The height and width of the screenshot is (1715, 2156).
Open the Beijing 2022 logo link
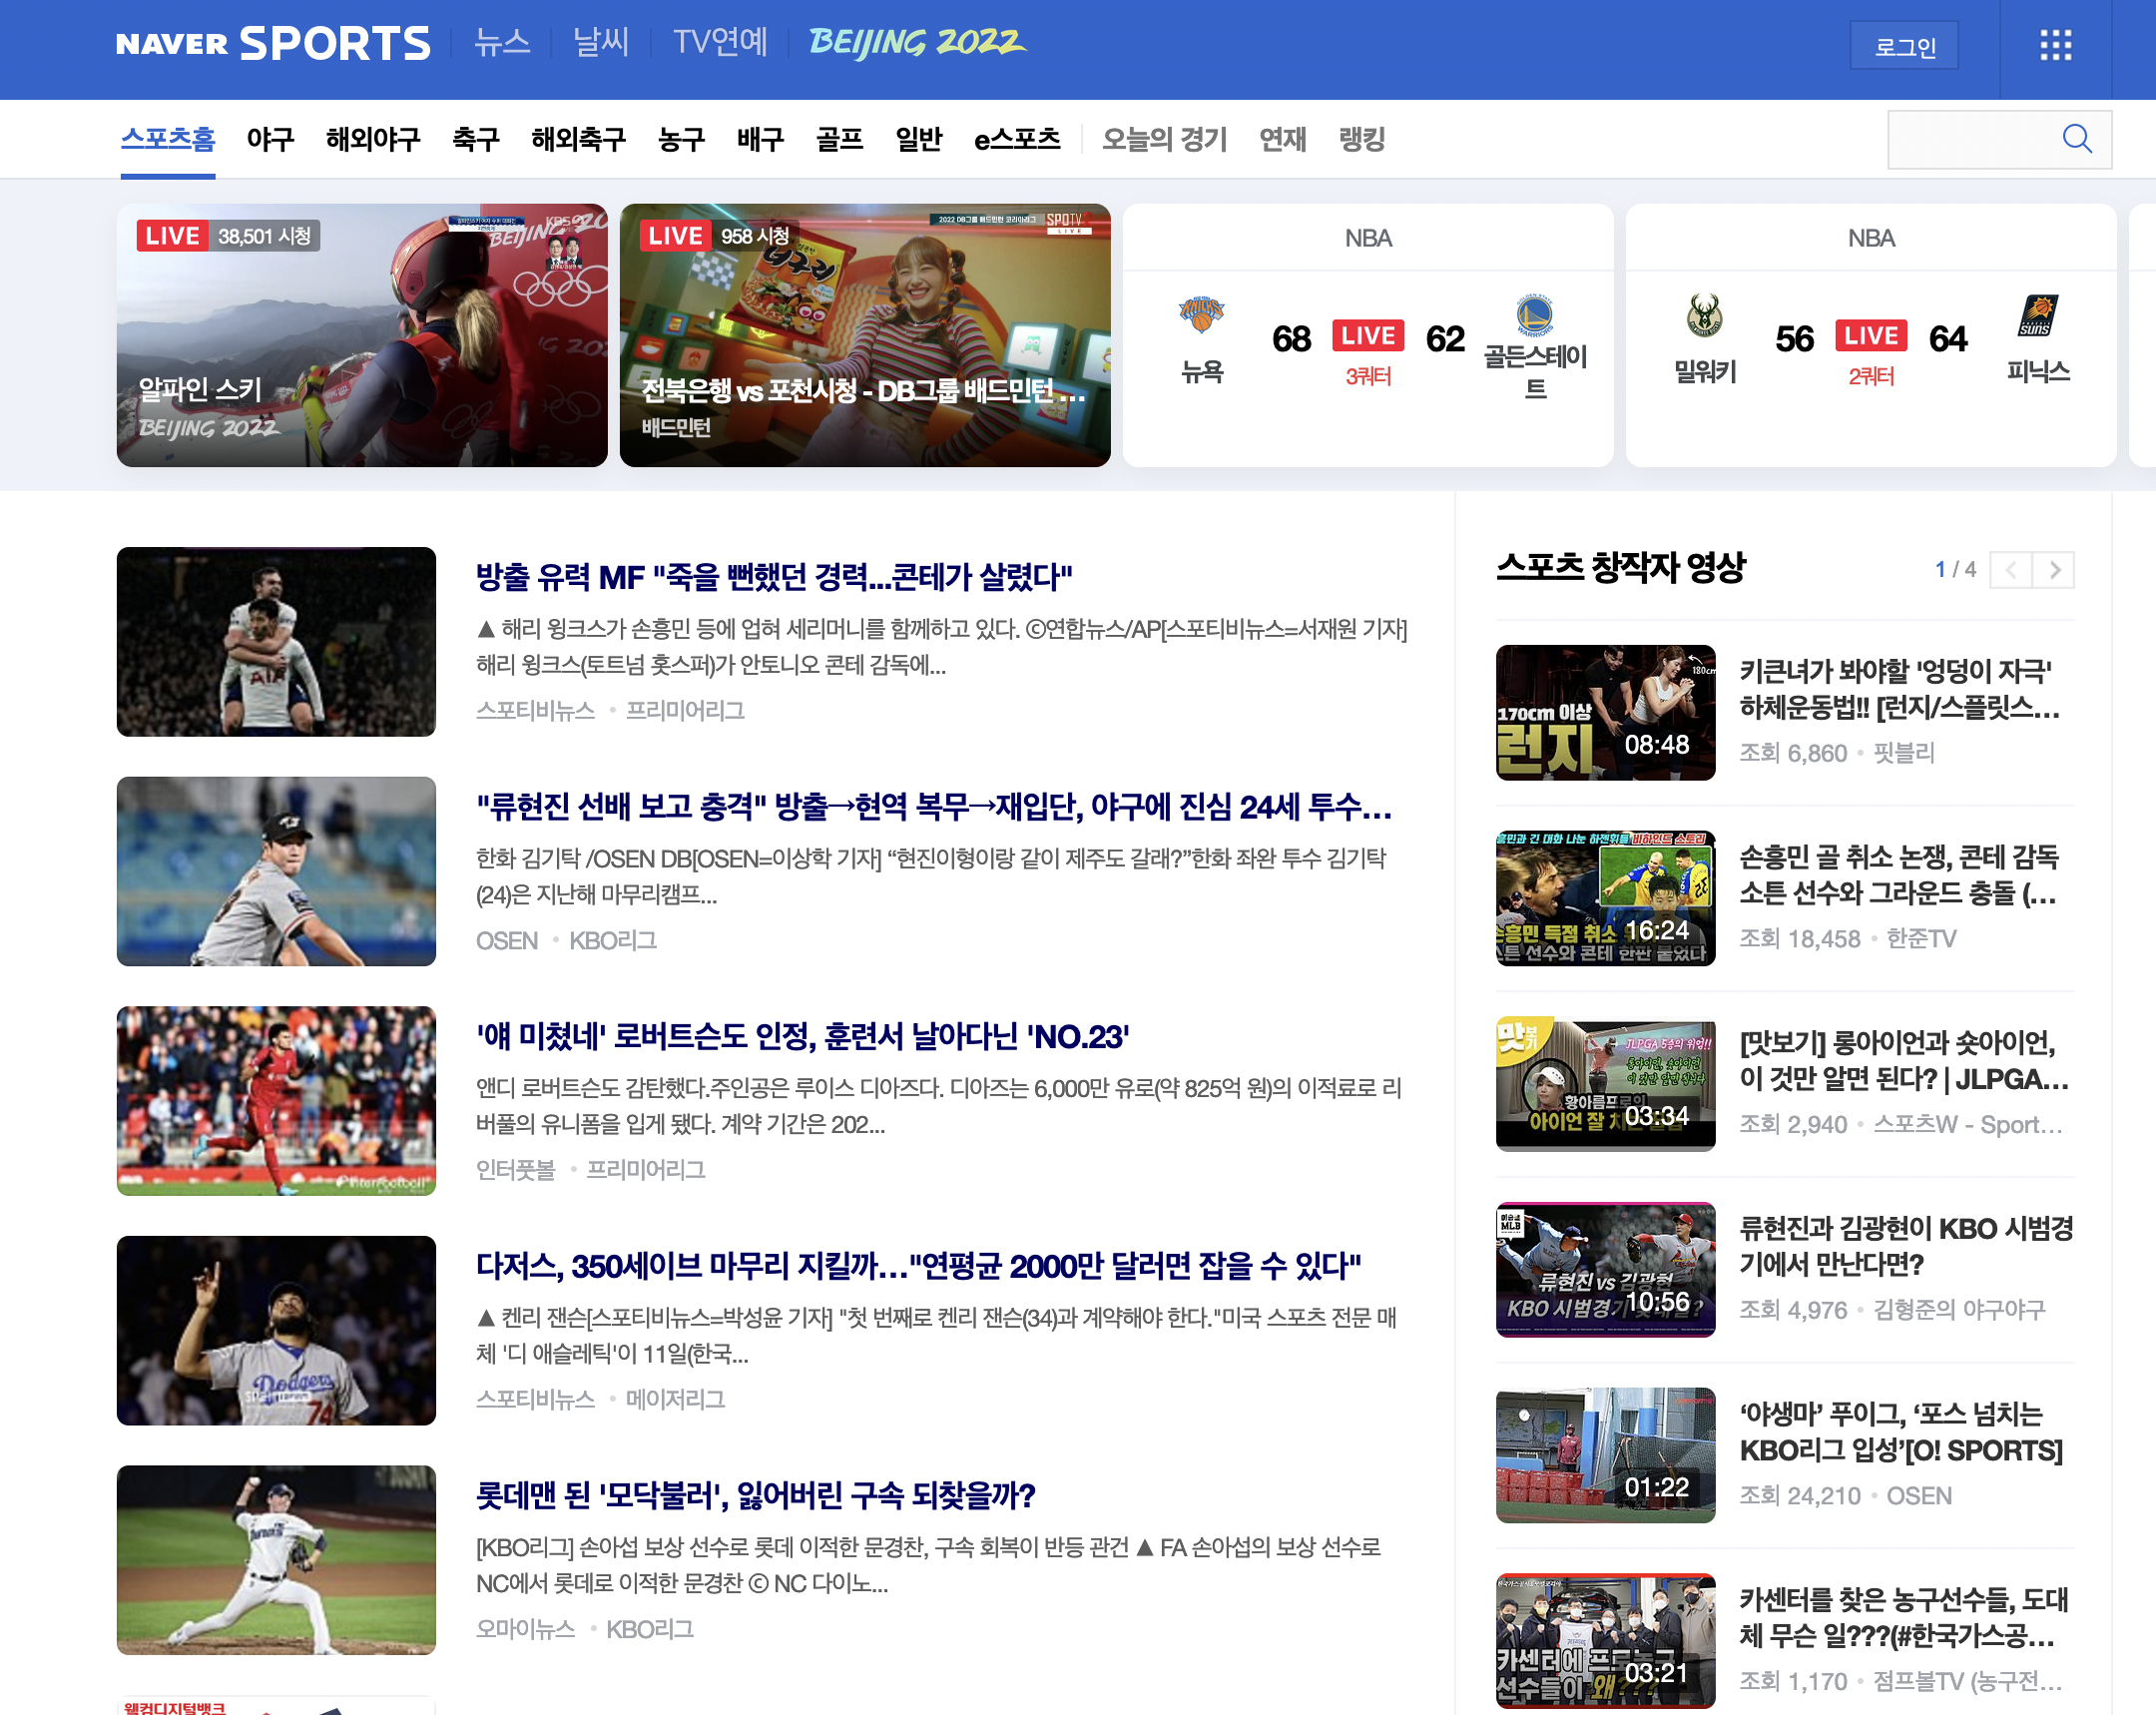[916, 42]
